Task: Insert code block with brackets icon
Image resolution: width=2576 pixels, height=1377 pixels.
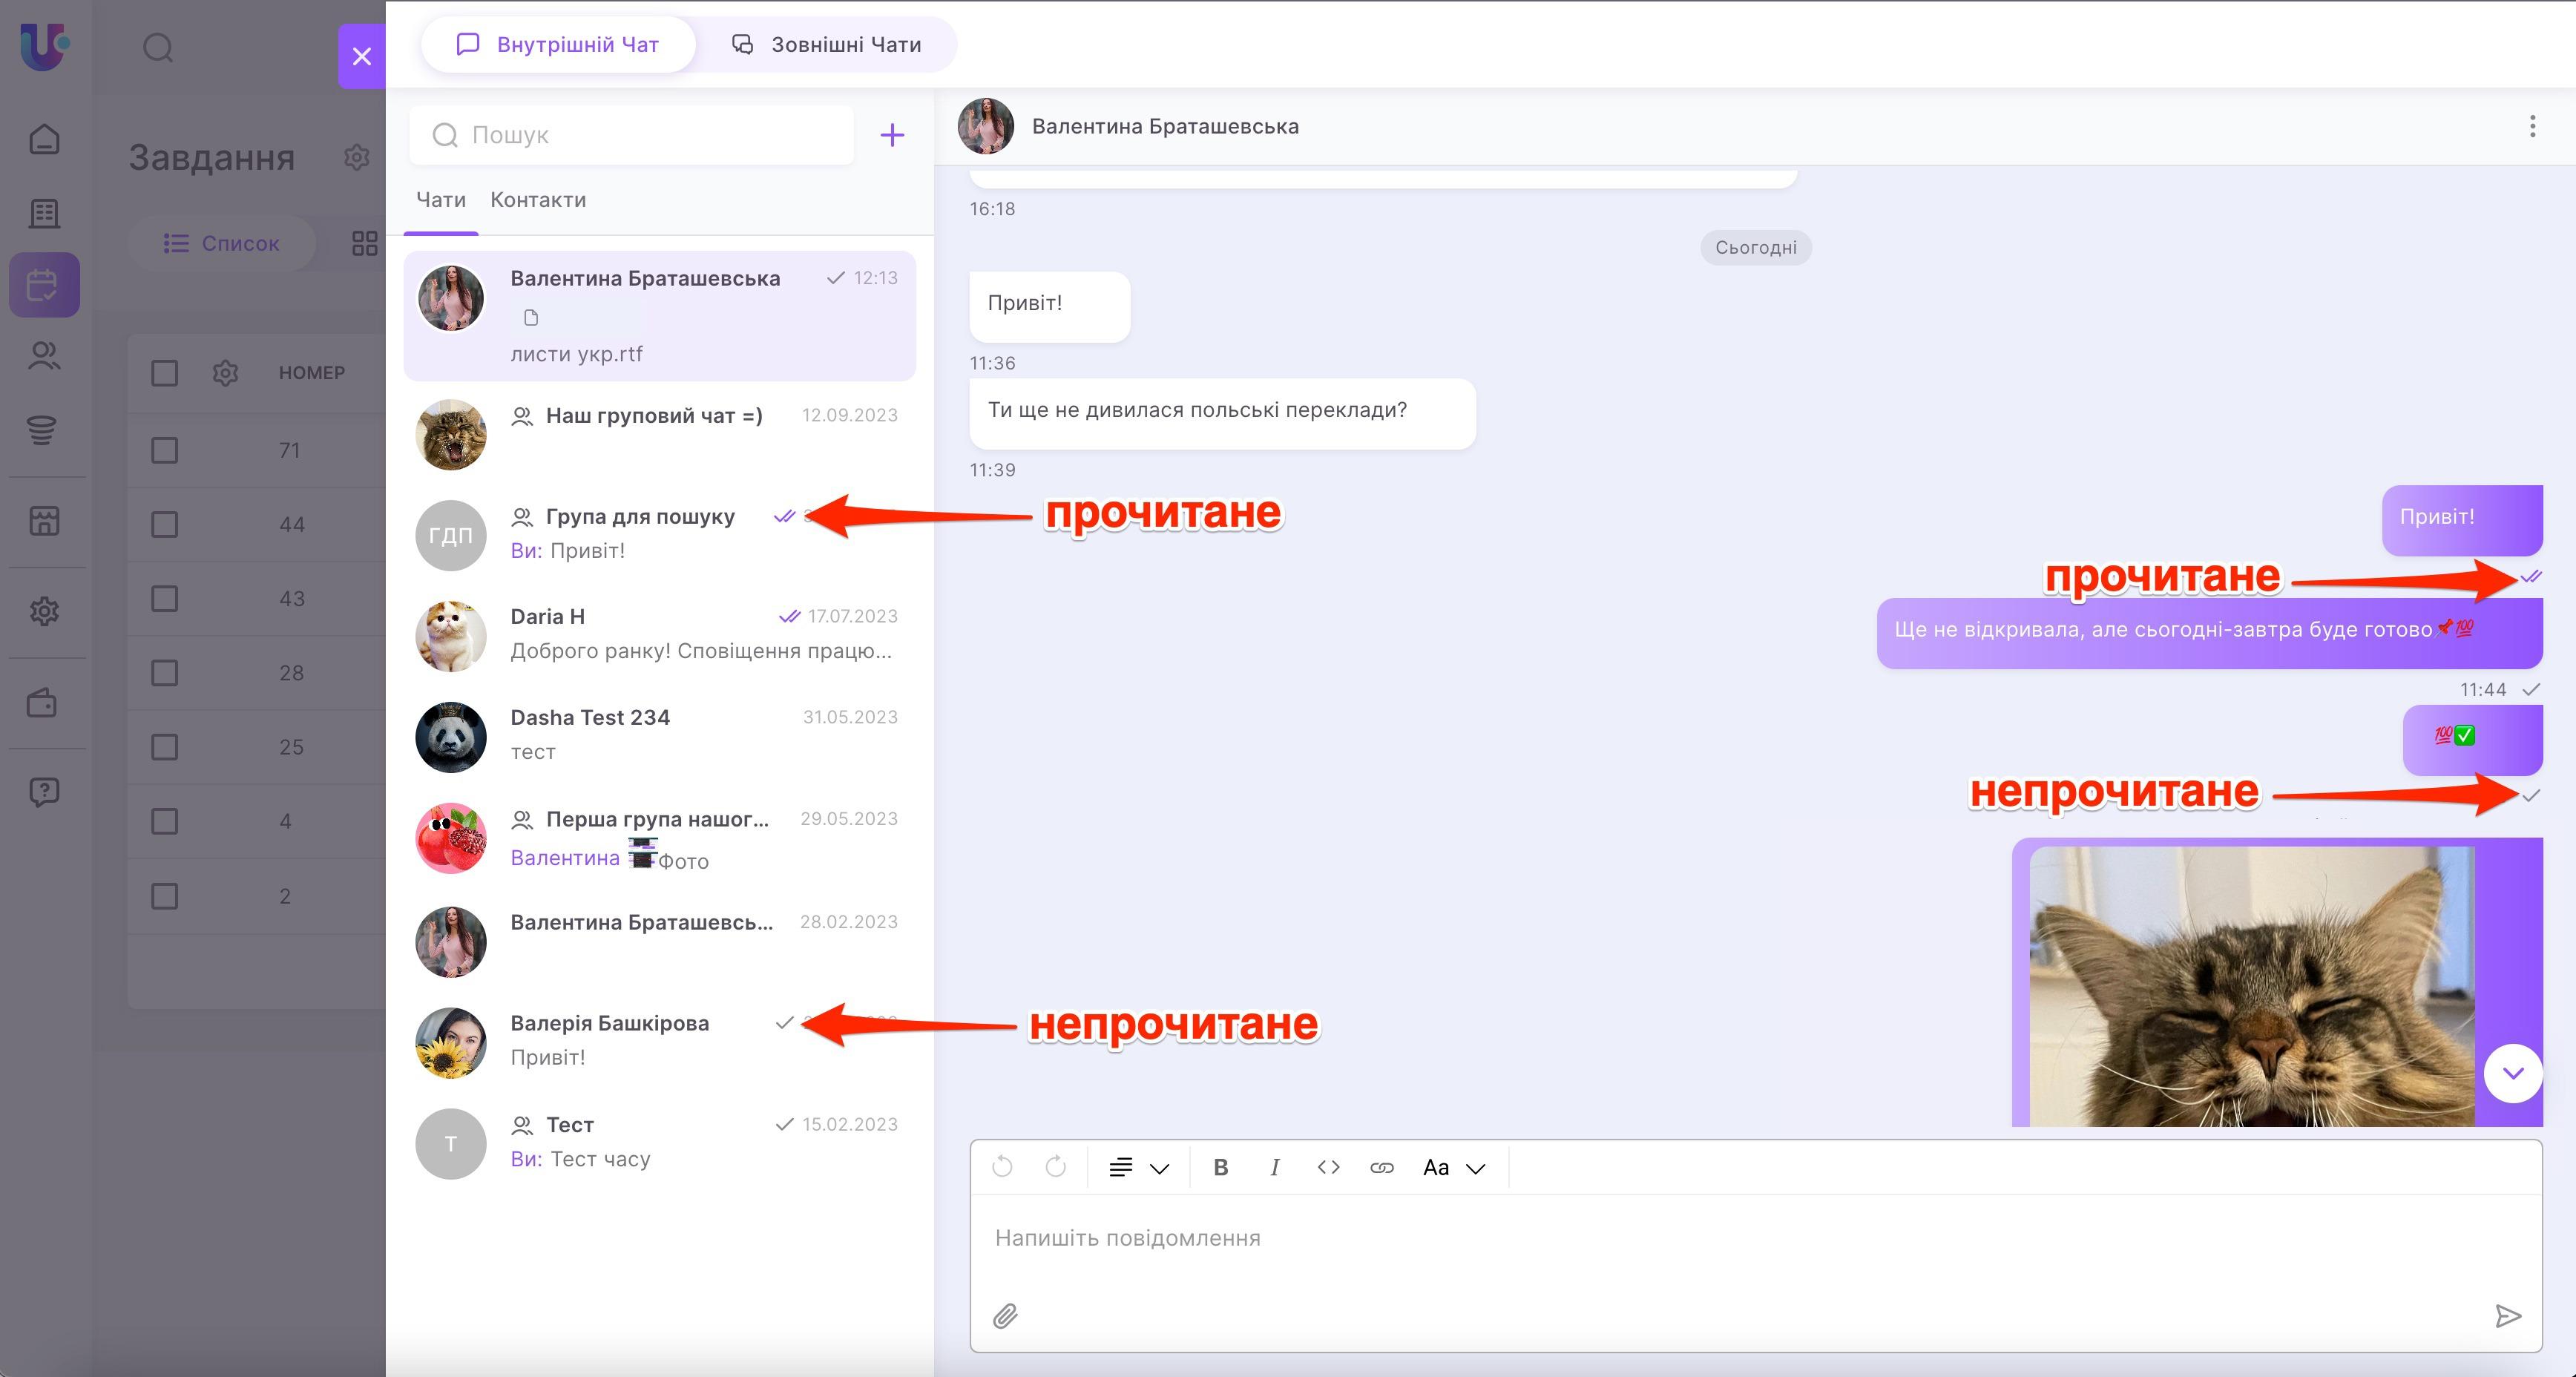Action: 1328,1167
